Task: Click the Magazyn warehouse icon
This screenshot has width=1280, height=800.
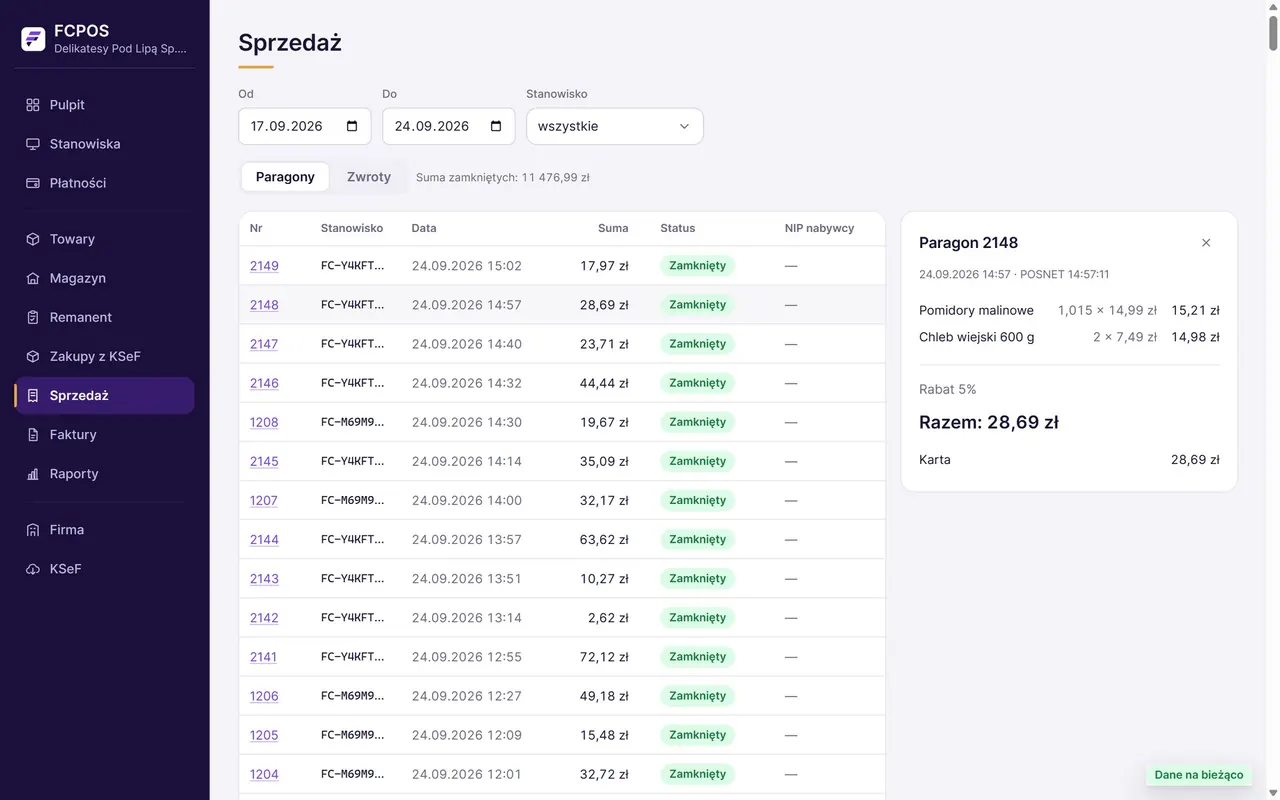Action: (33, 278)
